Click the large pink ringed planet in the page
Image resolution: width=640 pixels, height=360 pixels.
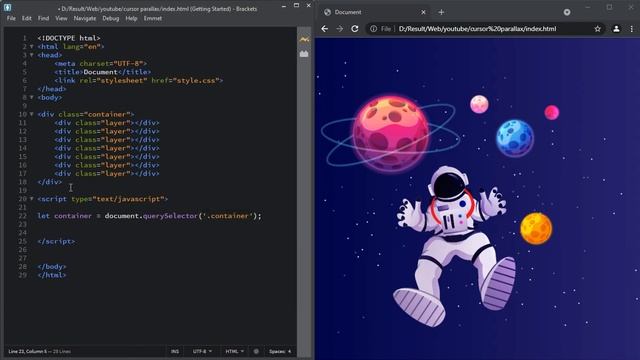tap(391, 133)
